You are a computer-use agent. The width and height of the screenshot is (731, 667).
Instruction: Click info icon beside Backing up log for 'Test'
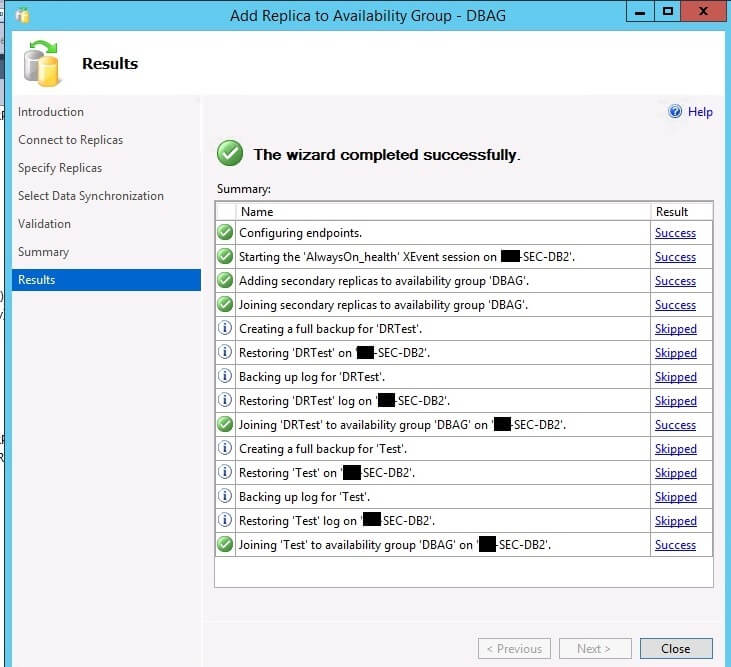(225, 497)
